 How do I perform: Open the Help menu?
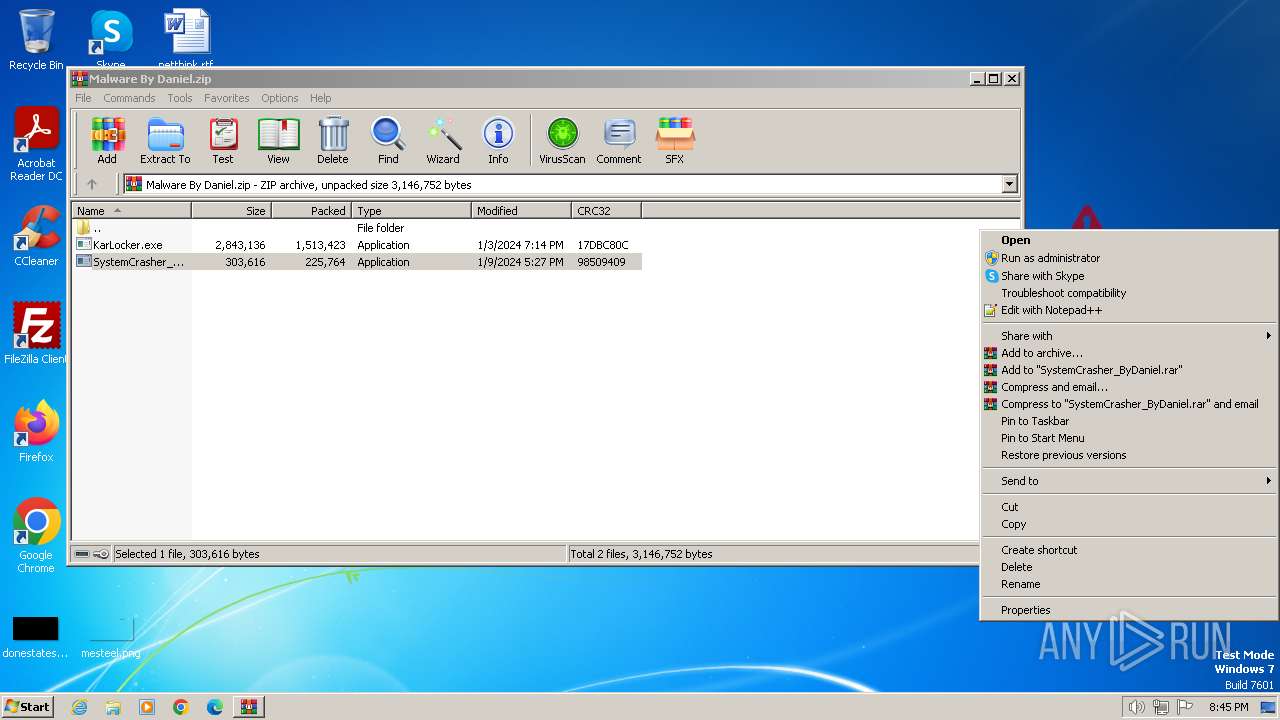(320, 98)
